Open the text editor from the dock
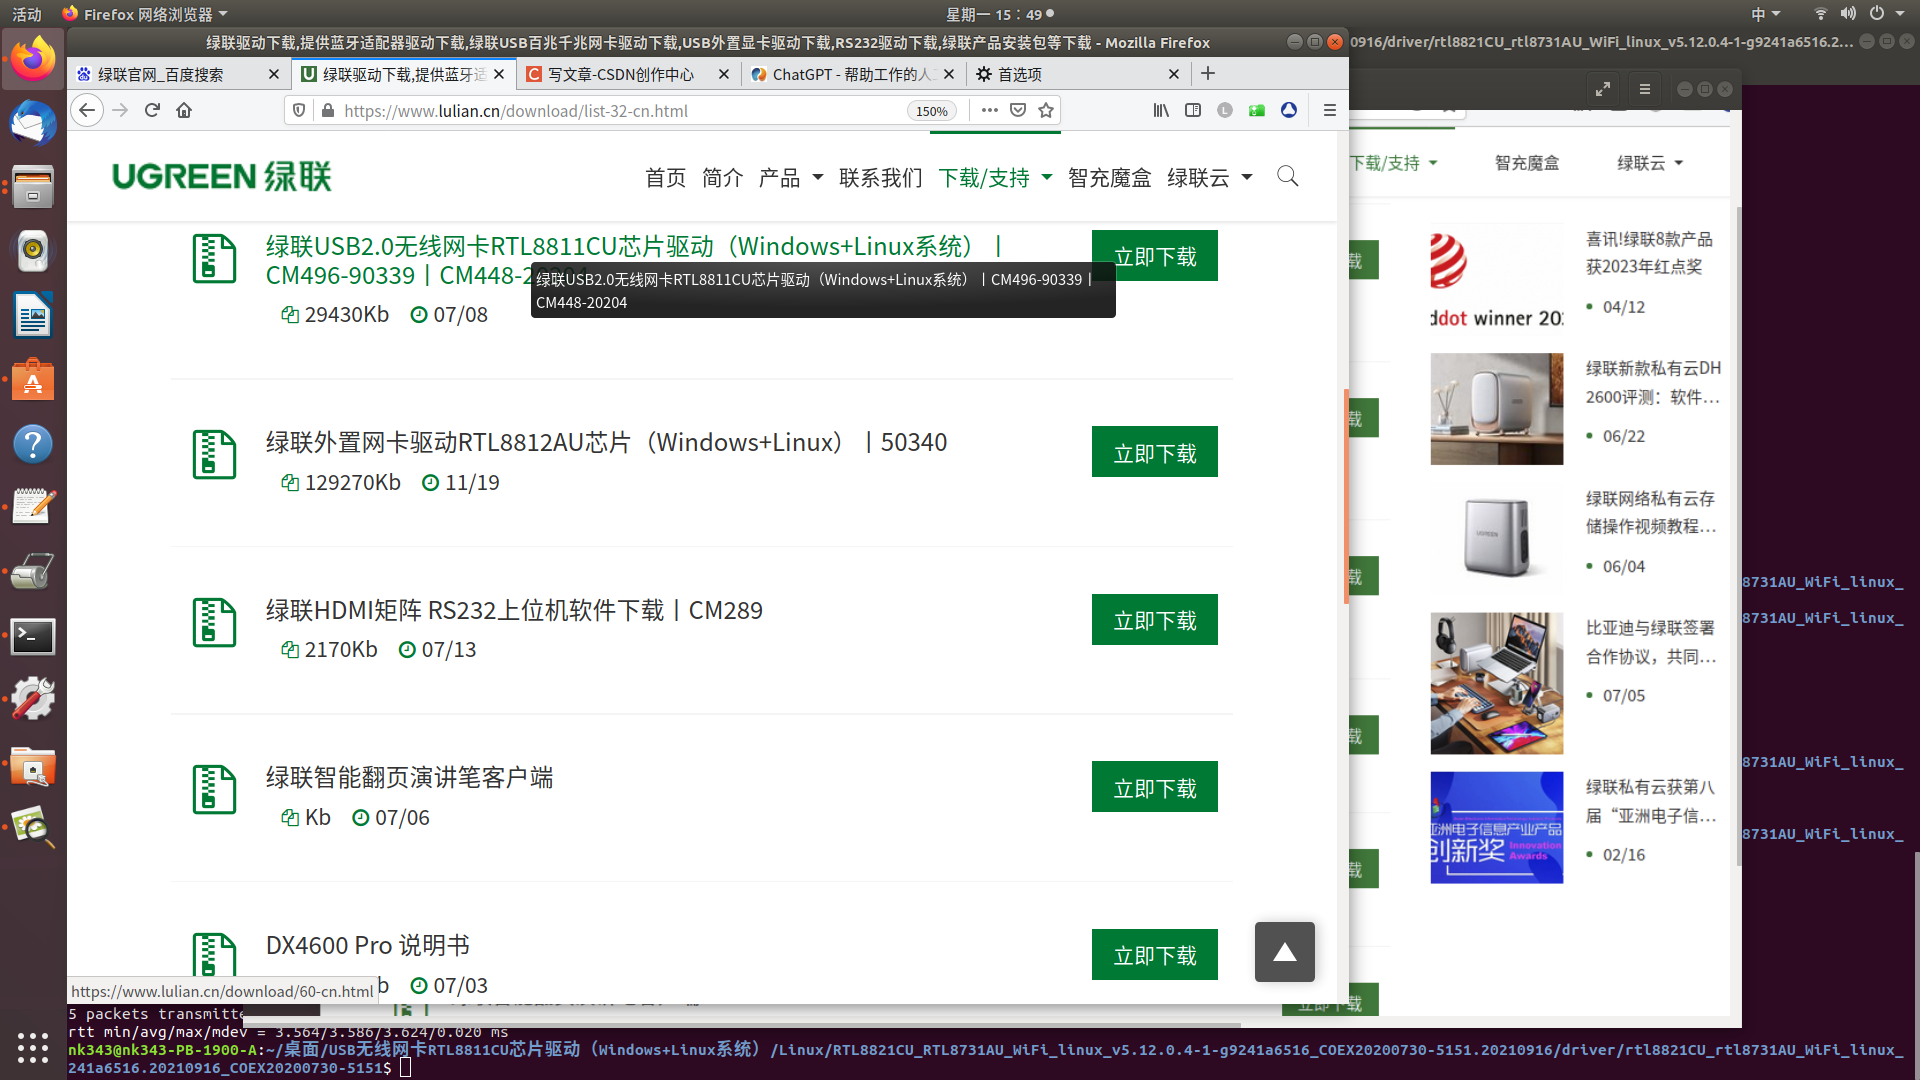This screenshot has height=1080, width=1920. click(x=33, y=508)
